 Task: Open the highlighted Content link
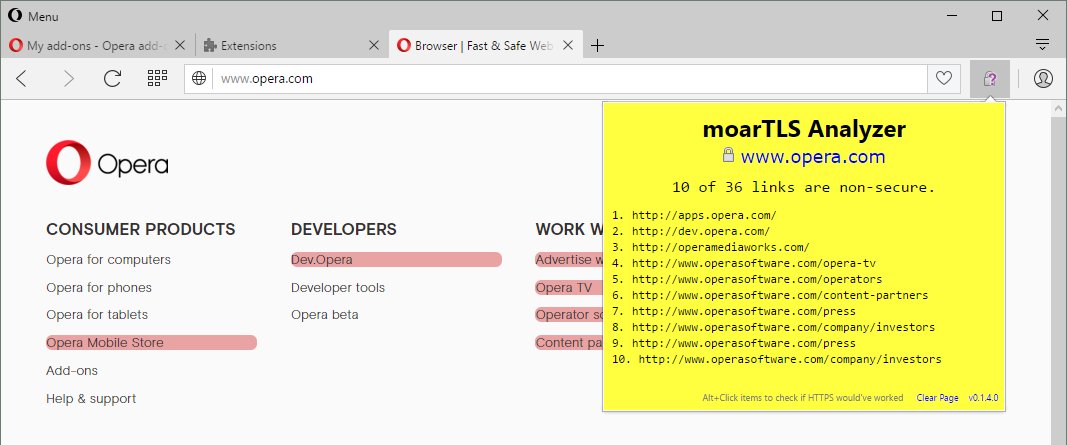click(569, 343)
